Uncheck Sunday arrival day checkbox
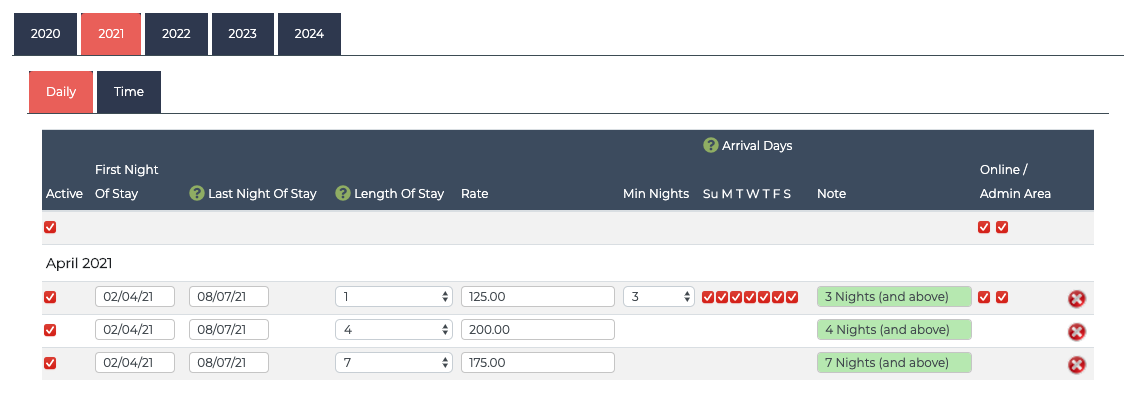The image size is (1133, 416). [x=708, y=297]
